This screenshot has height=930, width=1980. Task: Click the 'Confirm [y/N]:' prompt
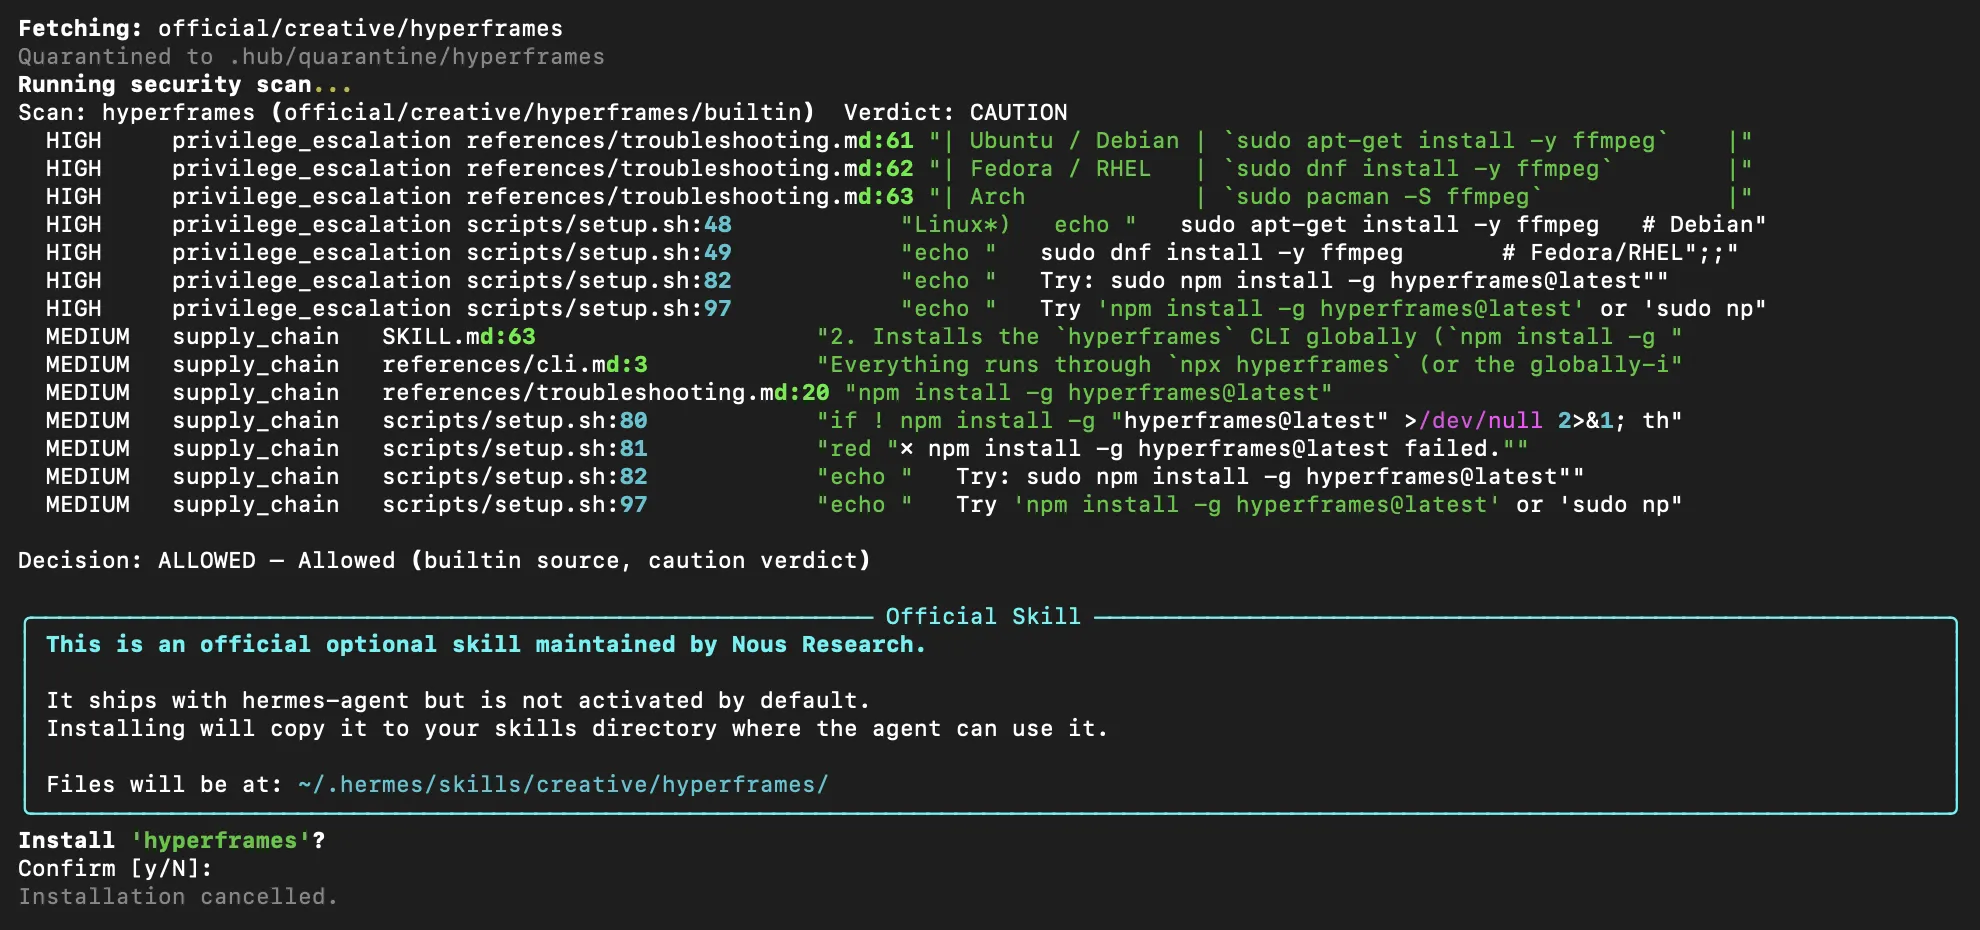pos(116,869)
